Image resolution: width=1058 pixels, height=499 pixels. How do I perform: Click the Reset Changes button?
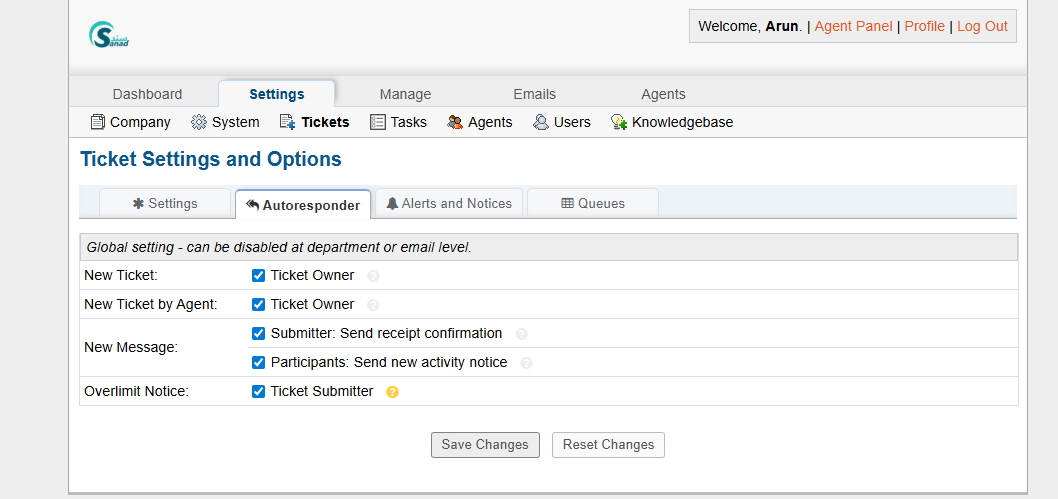pyautogui.click(x=608, y=445)
